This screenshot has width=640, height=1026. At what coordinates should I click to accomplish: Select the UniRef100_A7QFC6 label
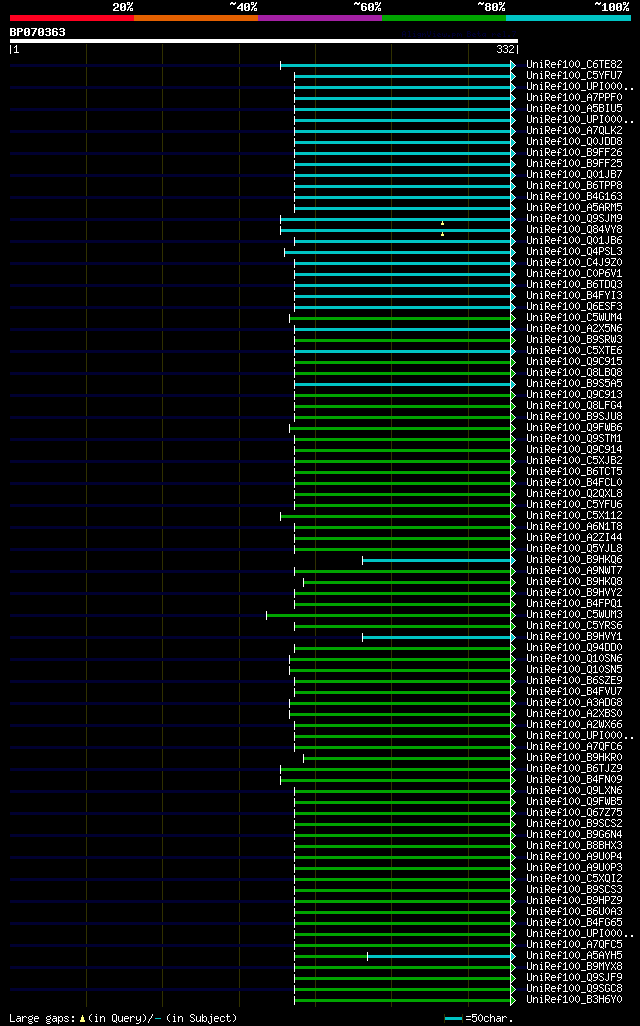575,747
